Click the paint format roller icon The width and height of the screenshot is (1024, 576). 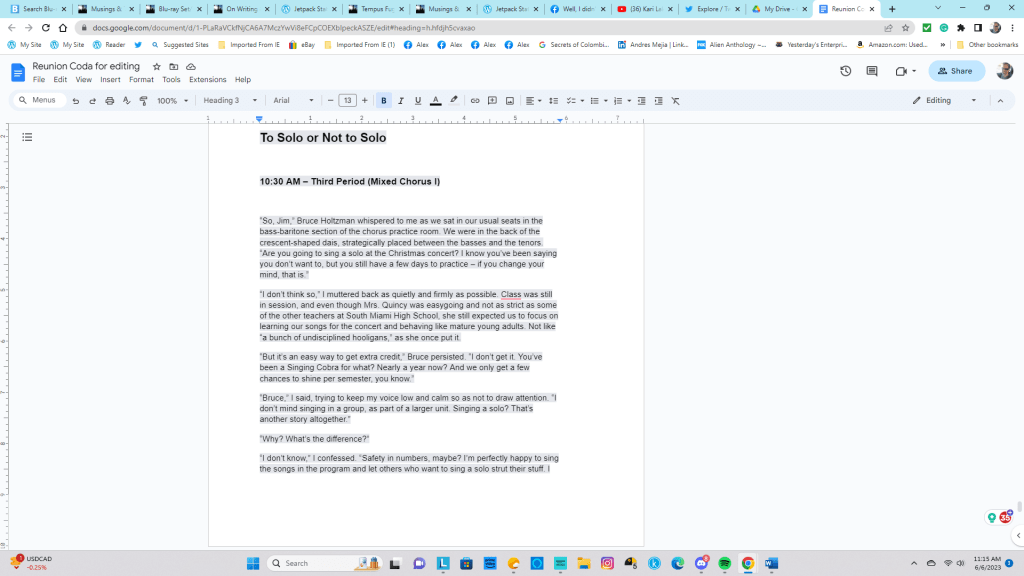143,101
